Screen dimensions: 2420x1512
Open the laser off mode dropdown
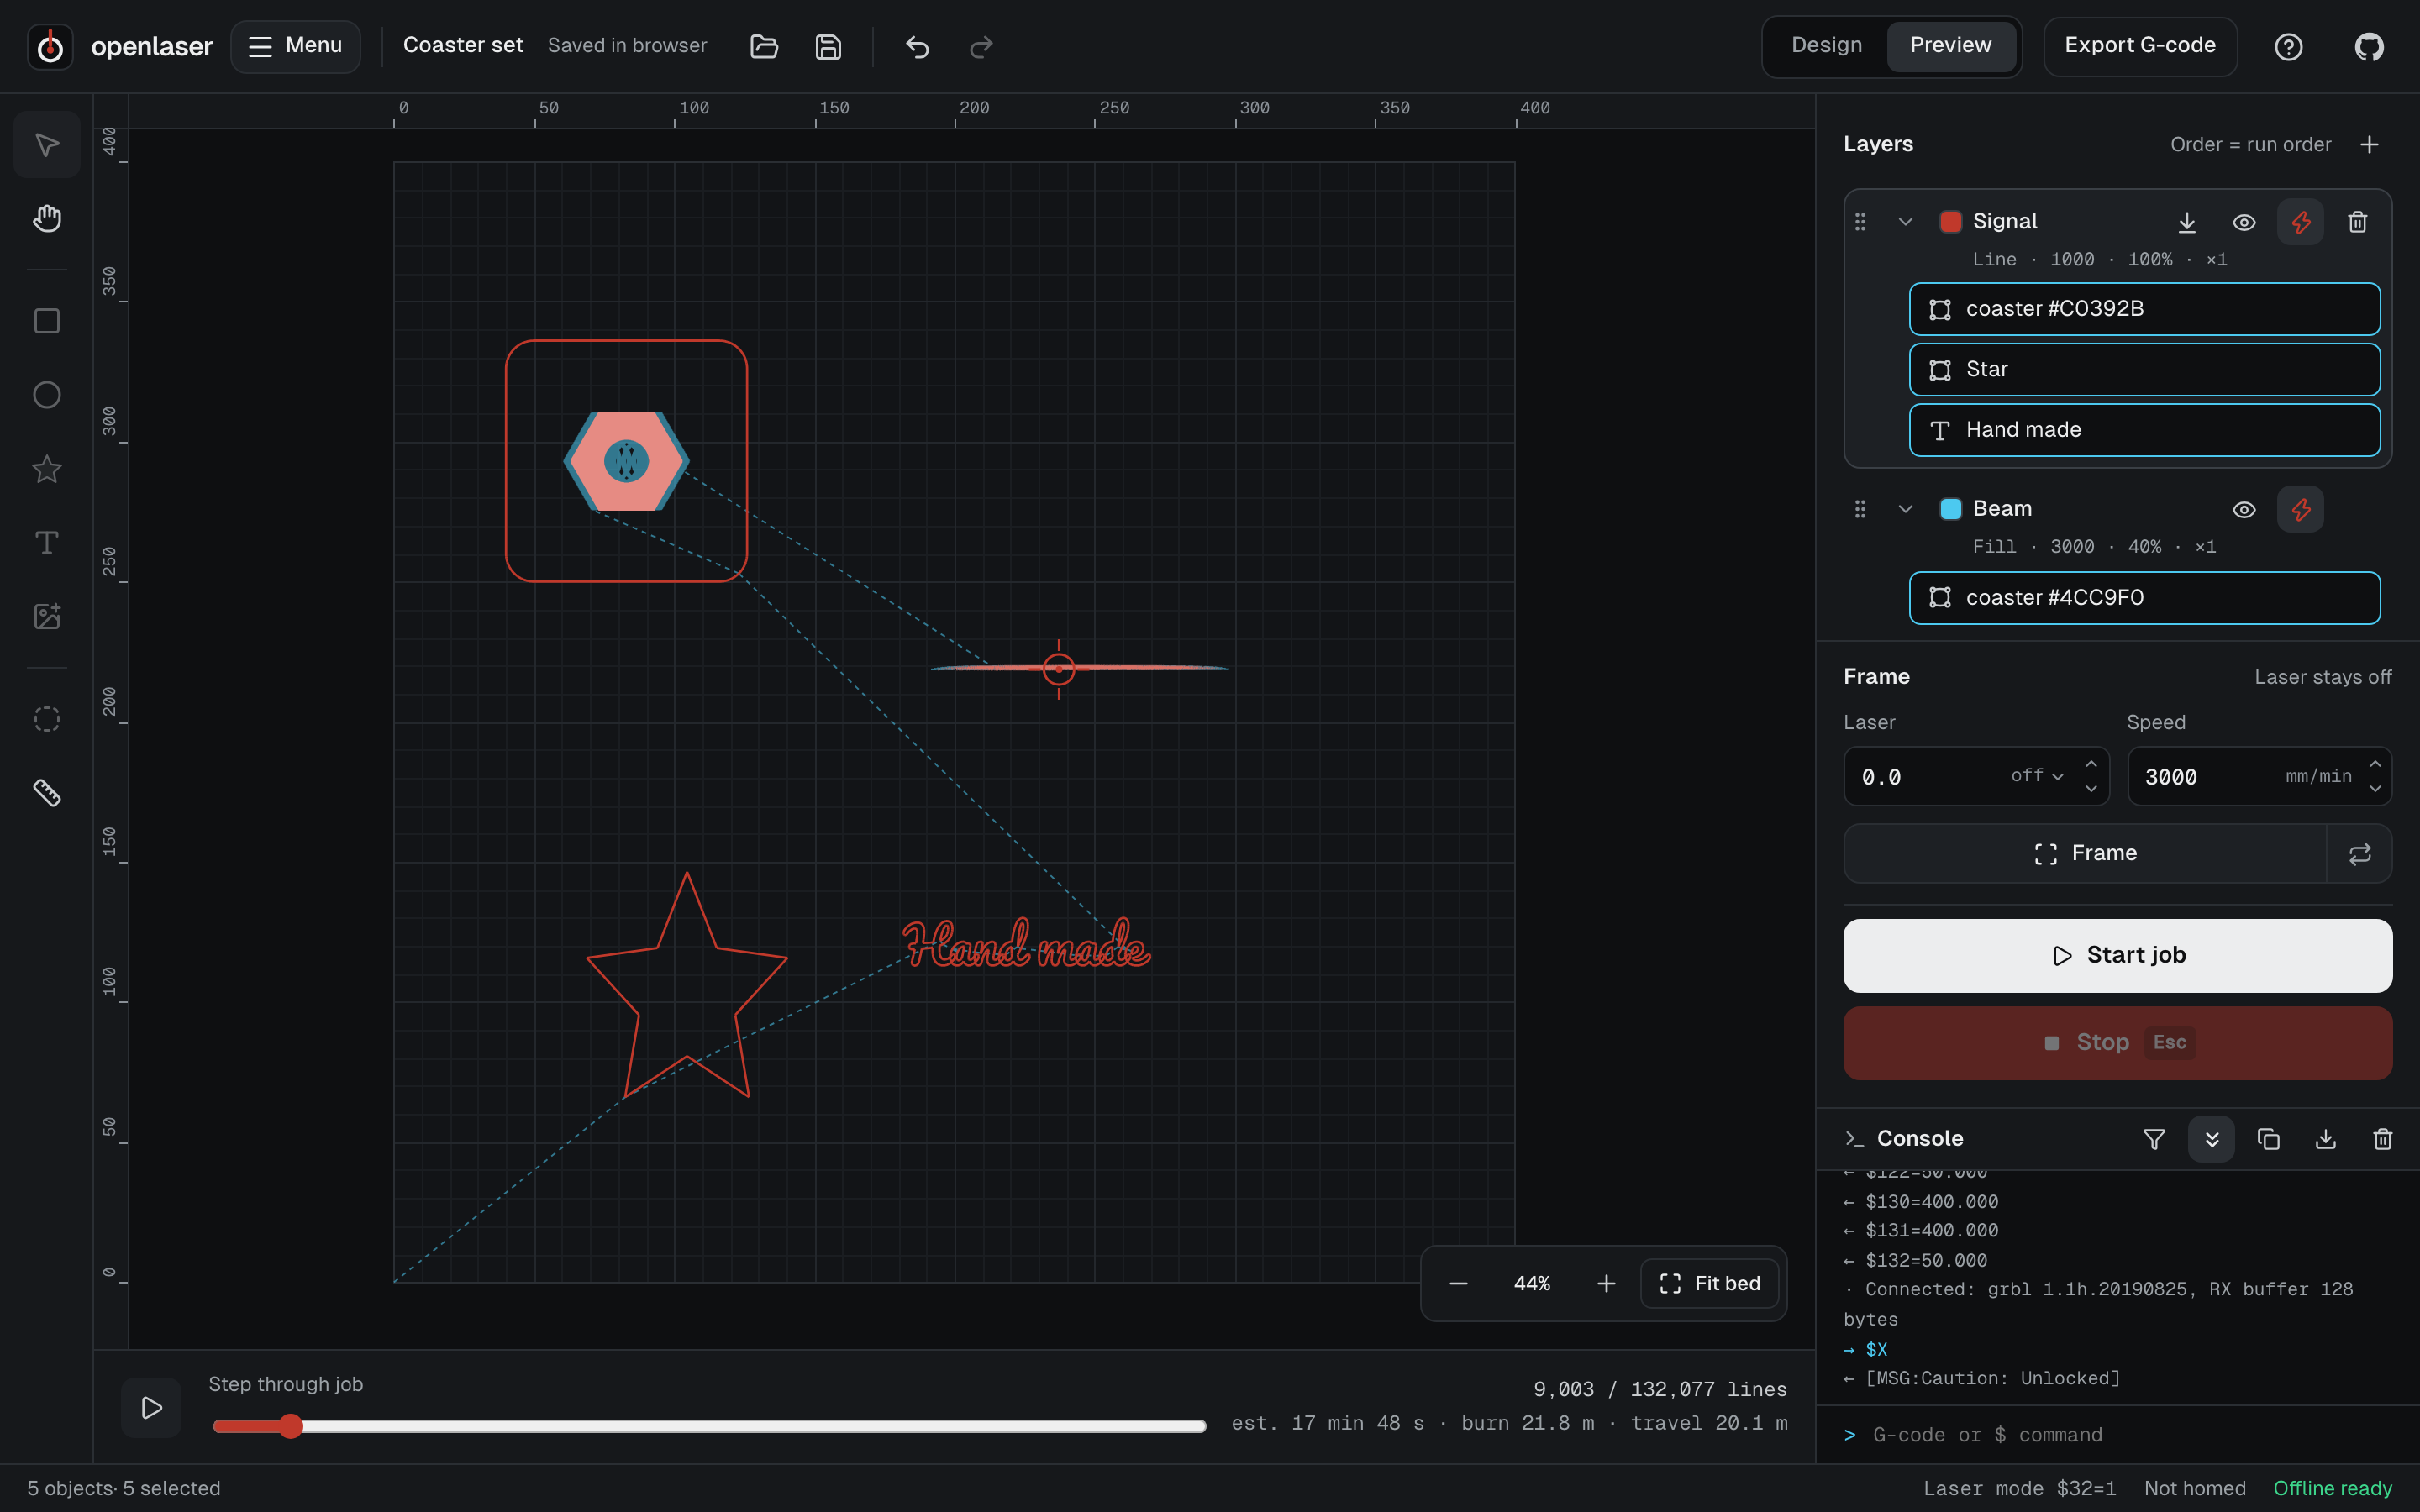pos(2037,776)
